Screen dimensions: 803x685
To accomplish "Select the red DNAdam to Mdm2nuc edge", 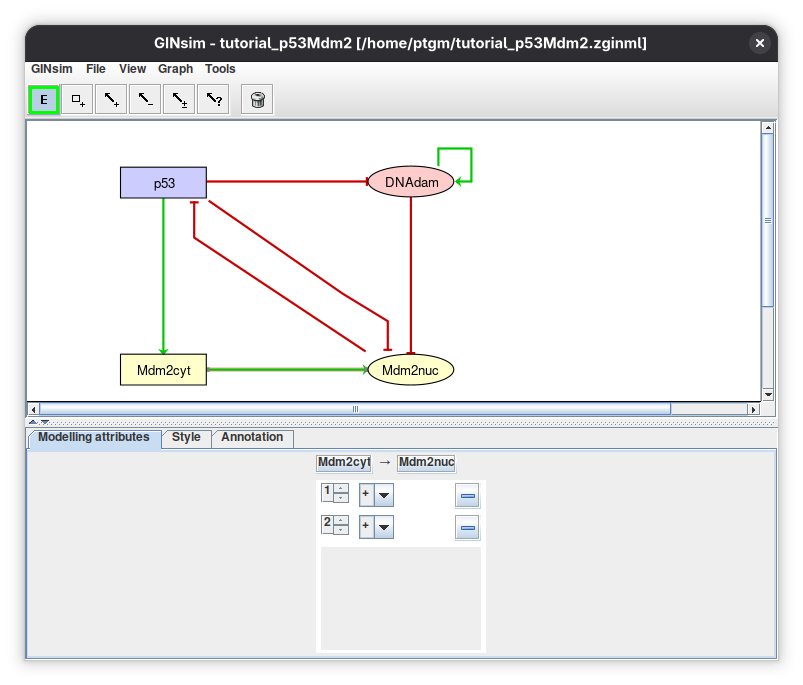I will [411, 276].
